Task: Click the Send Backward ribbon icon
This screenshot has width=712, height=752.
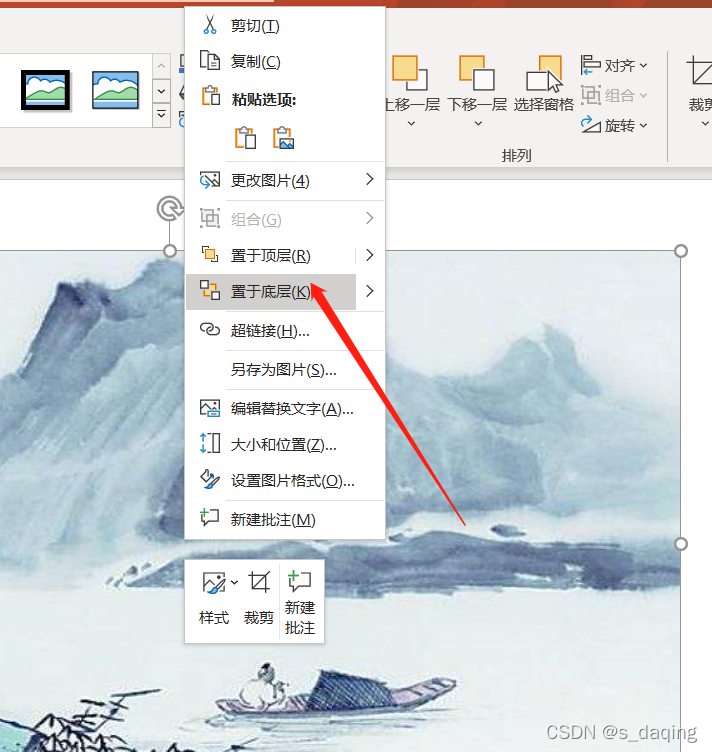Action: click(x=477, y=73)
